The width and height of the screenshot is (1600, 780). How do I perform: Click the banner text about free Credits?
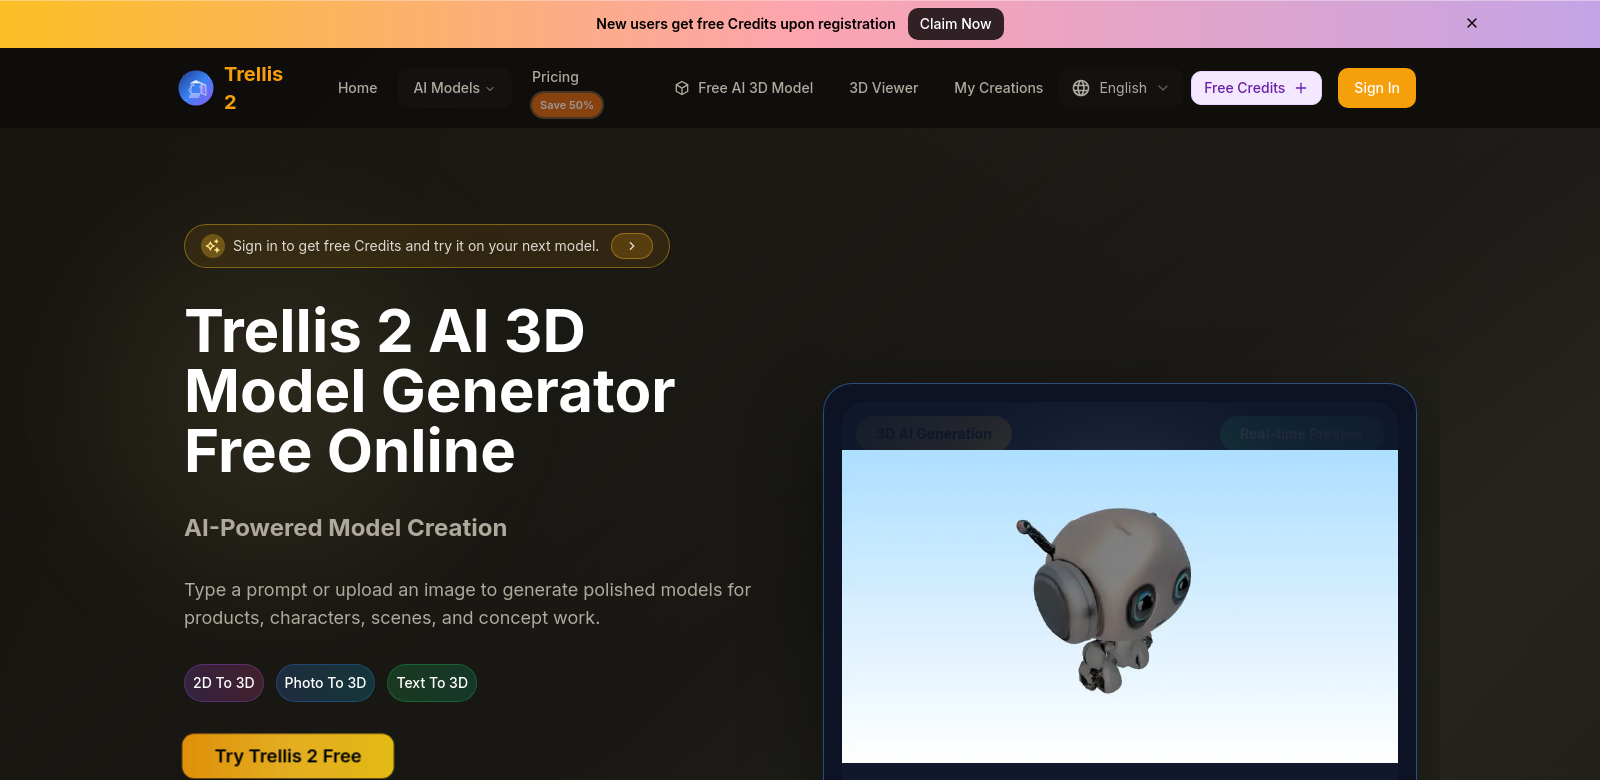click(x=746, y=24)
